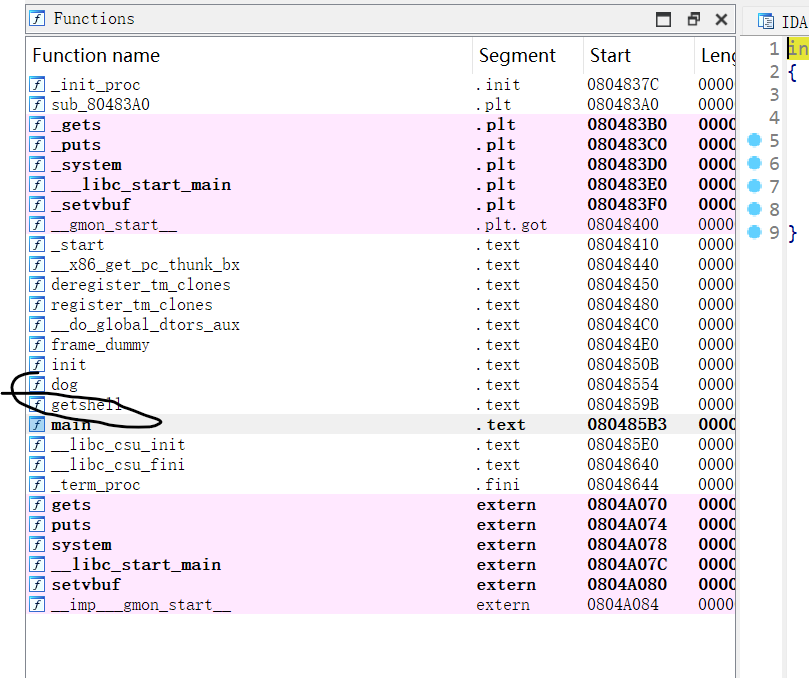
Task: Click the function icon next to main
Action: [x=38, y=425]
